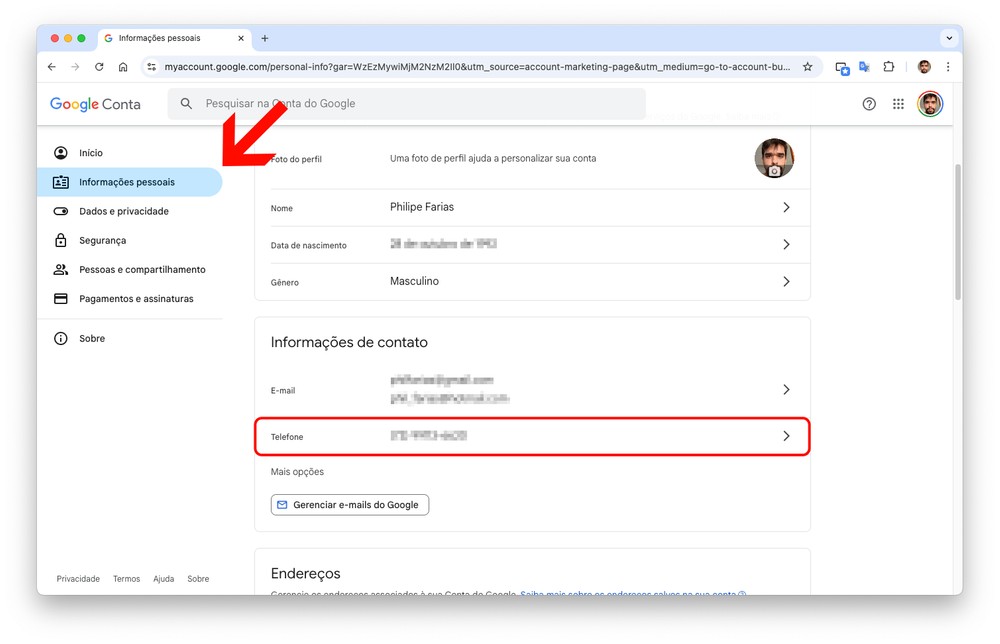Open the Nome row chevron
This screenshot has height=644, width=1000.
786,207
